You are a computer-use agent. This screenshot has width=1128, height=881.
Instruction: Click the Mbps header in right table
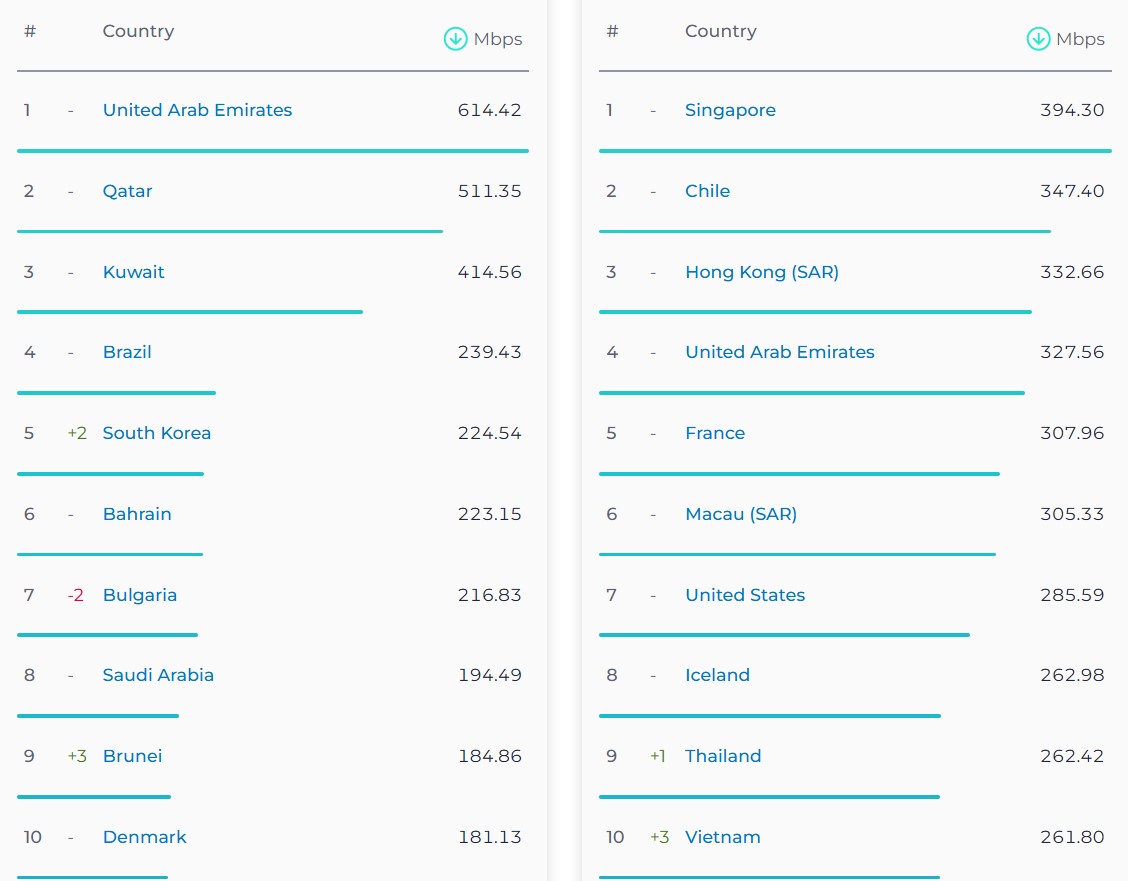click(x=1081, y=40)
